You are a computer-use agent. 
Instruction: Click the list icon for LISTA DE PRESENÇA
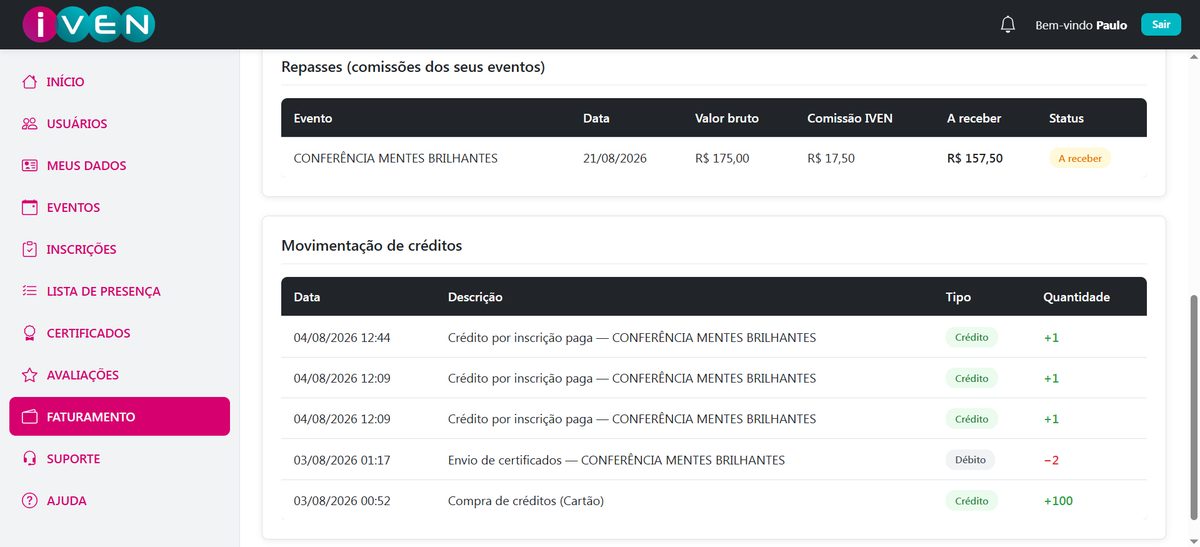[29, 291]
